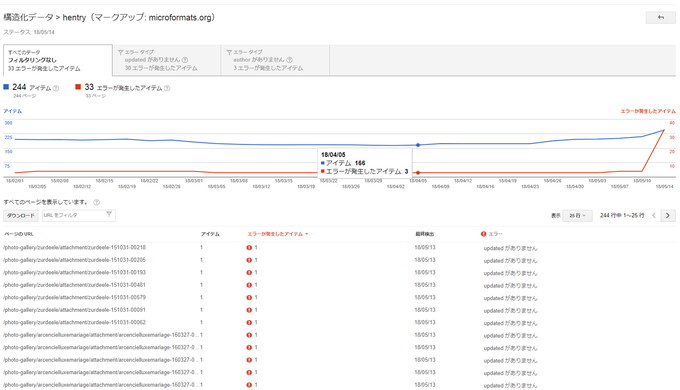Switch to updated がありません error type tab
Screen dimensions: 680x390
[x=167, y=60]
